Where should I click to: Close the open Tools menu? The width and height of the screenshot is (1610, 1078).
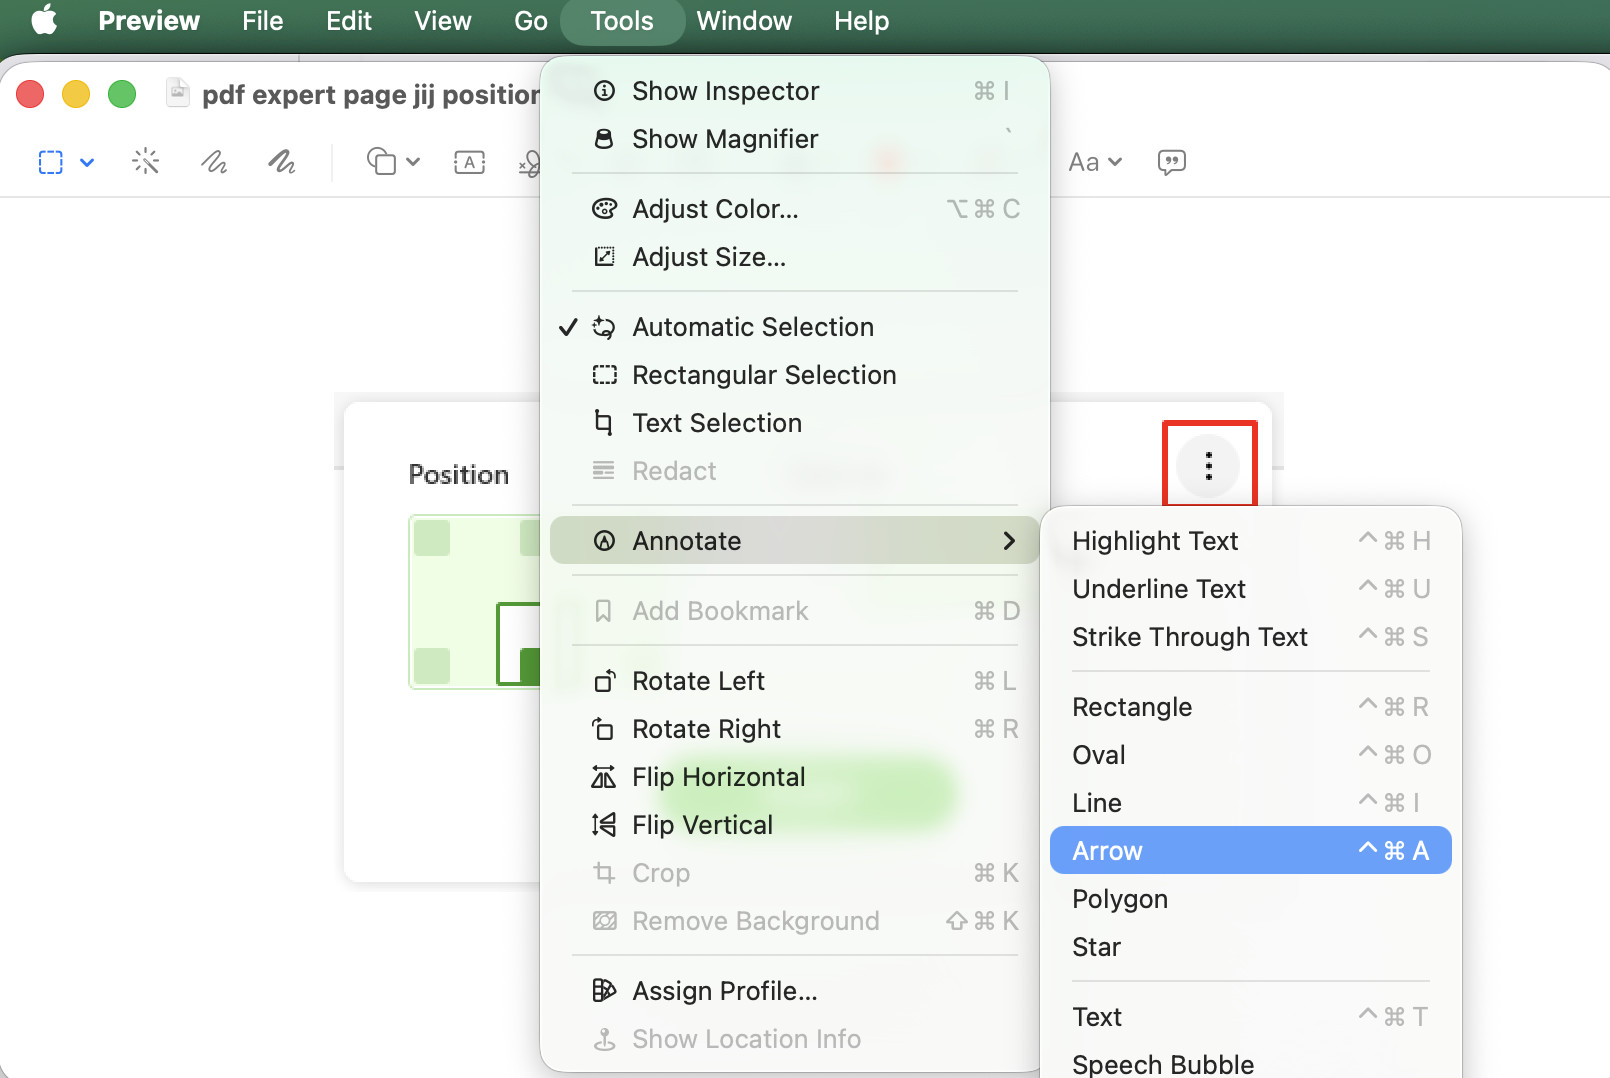622,21
